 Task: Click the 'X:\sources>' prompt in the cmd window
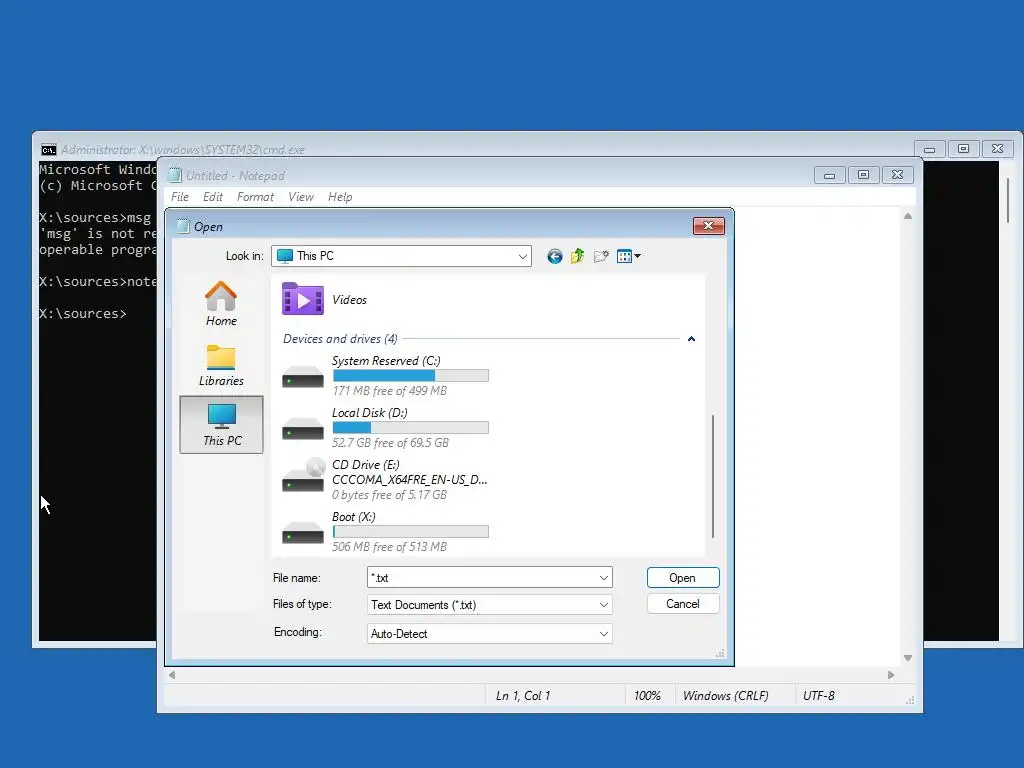click(82, 314)
